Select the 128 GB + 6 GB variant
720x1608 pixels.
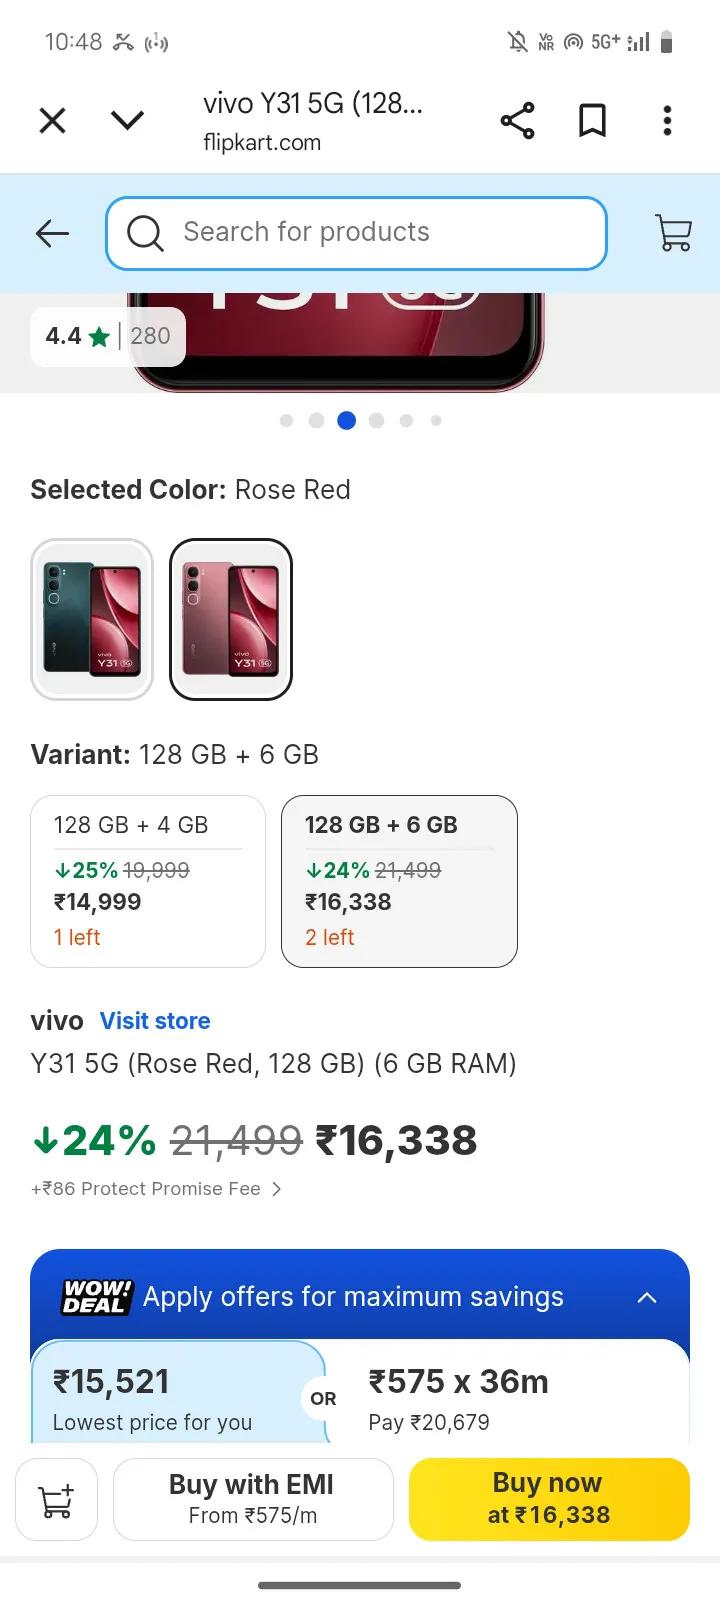[x=399, y=881]
